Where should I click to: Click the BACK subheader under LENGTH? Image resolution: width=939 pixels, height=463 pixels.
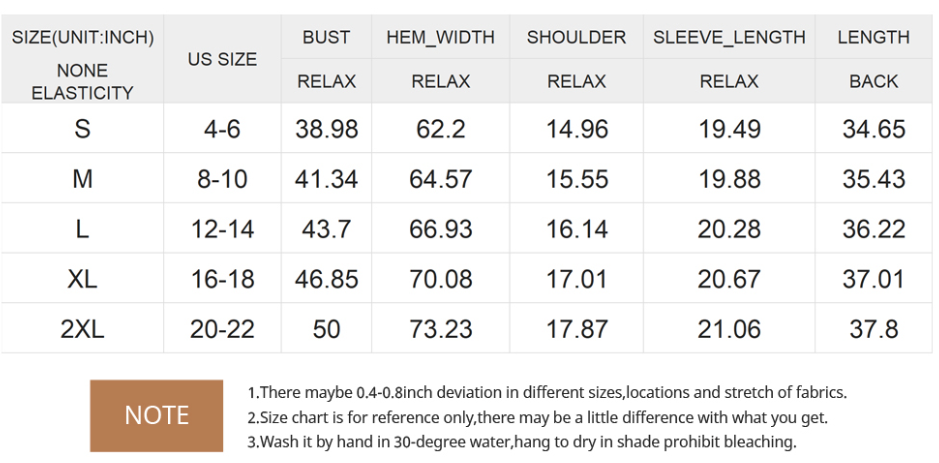(x=873, y=82)
